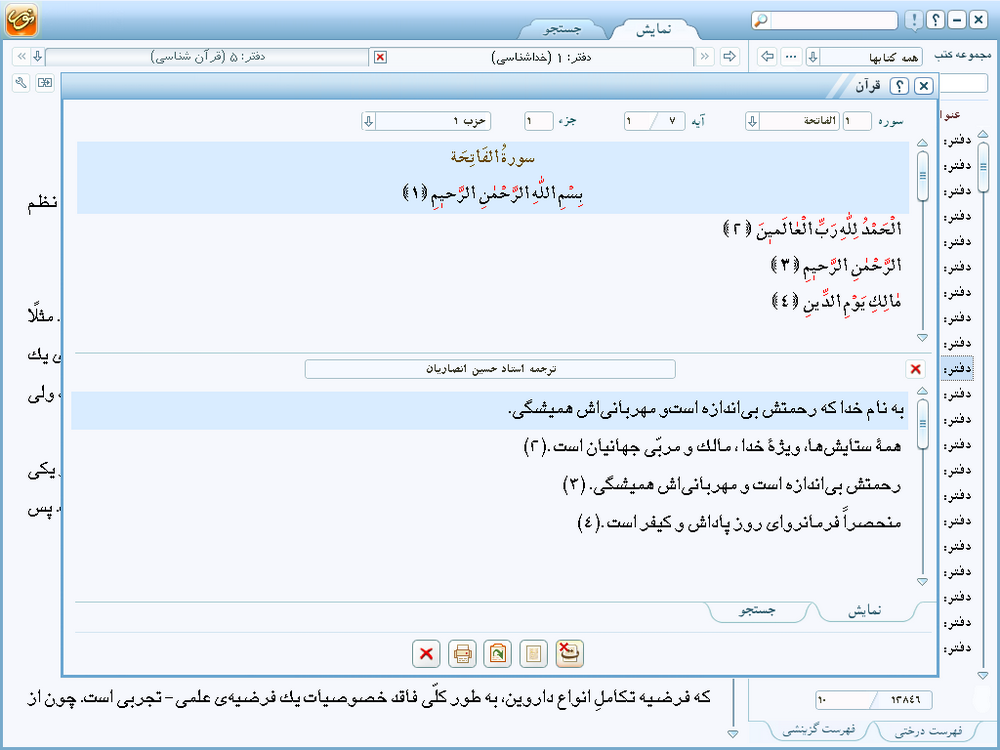The width and height of the screenshot is (1000, 750).
Task: Open the translation selector 'ترجمه استاد حسین انصاریان'
Action: tap(490, 369)
